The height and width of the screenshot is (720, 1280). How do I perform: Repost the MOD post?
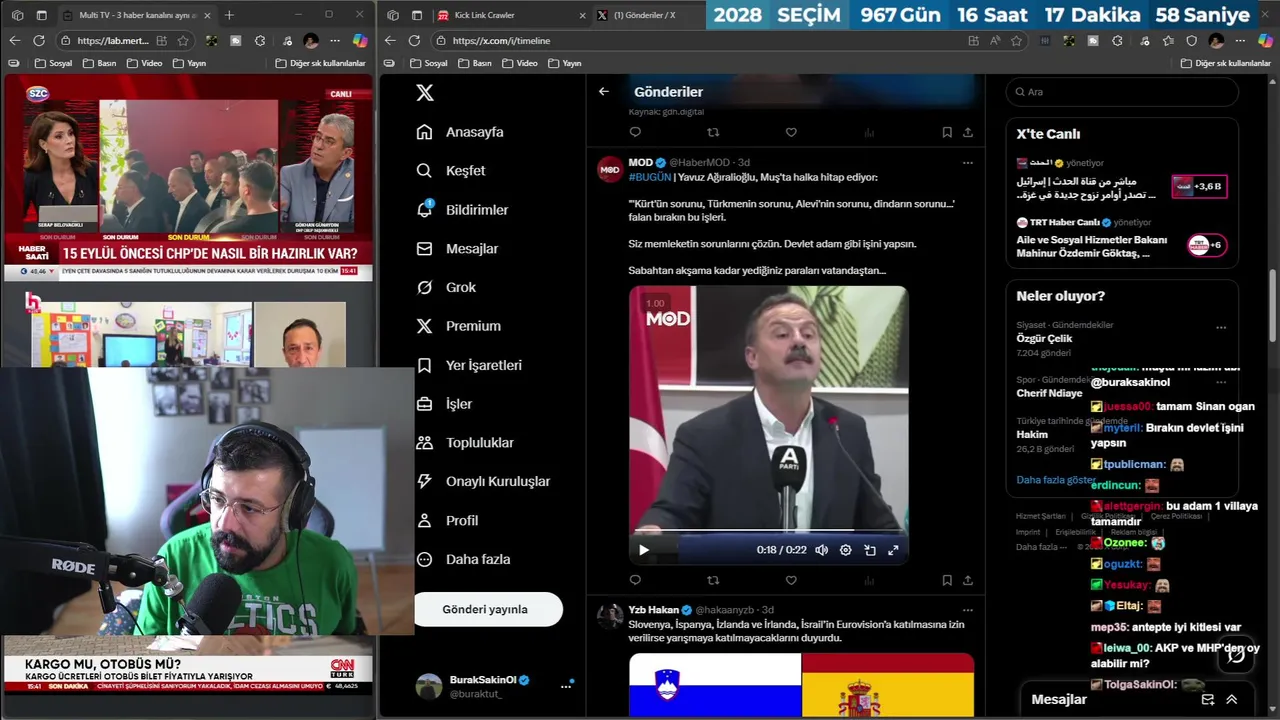(x=713, y=580)
